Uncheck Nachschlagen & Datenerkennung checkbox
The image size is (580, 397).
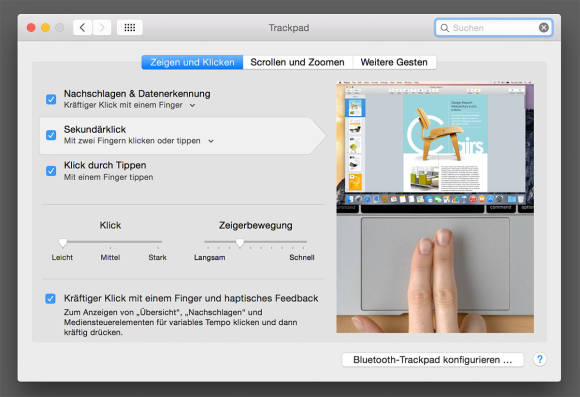click(51, 99)
